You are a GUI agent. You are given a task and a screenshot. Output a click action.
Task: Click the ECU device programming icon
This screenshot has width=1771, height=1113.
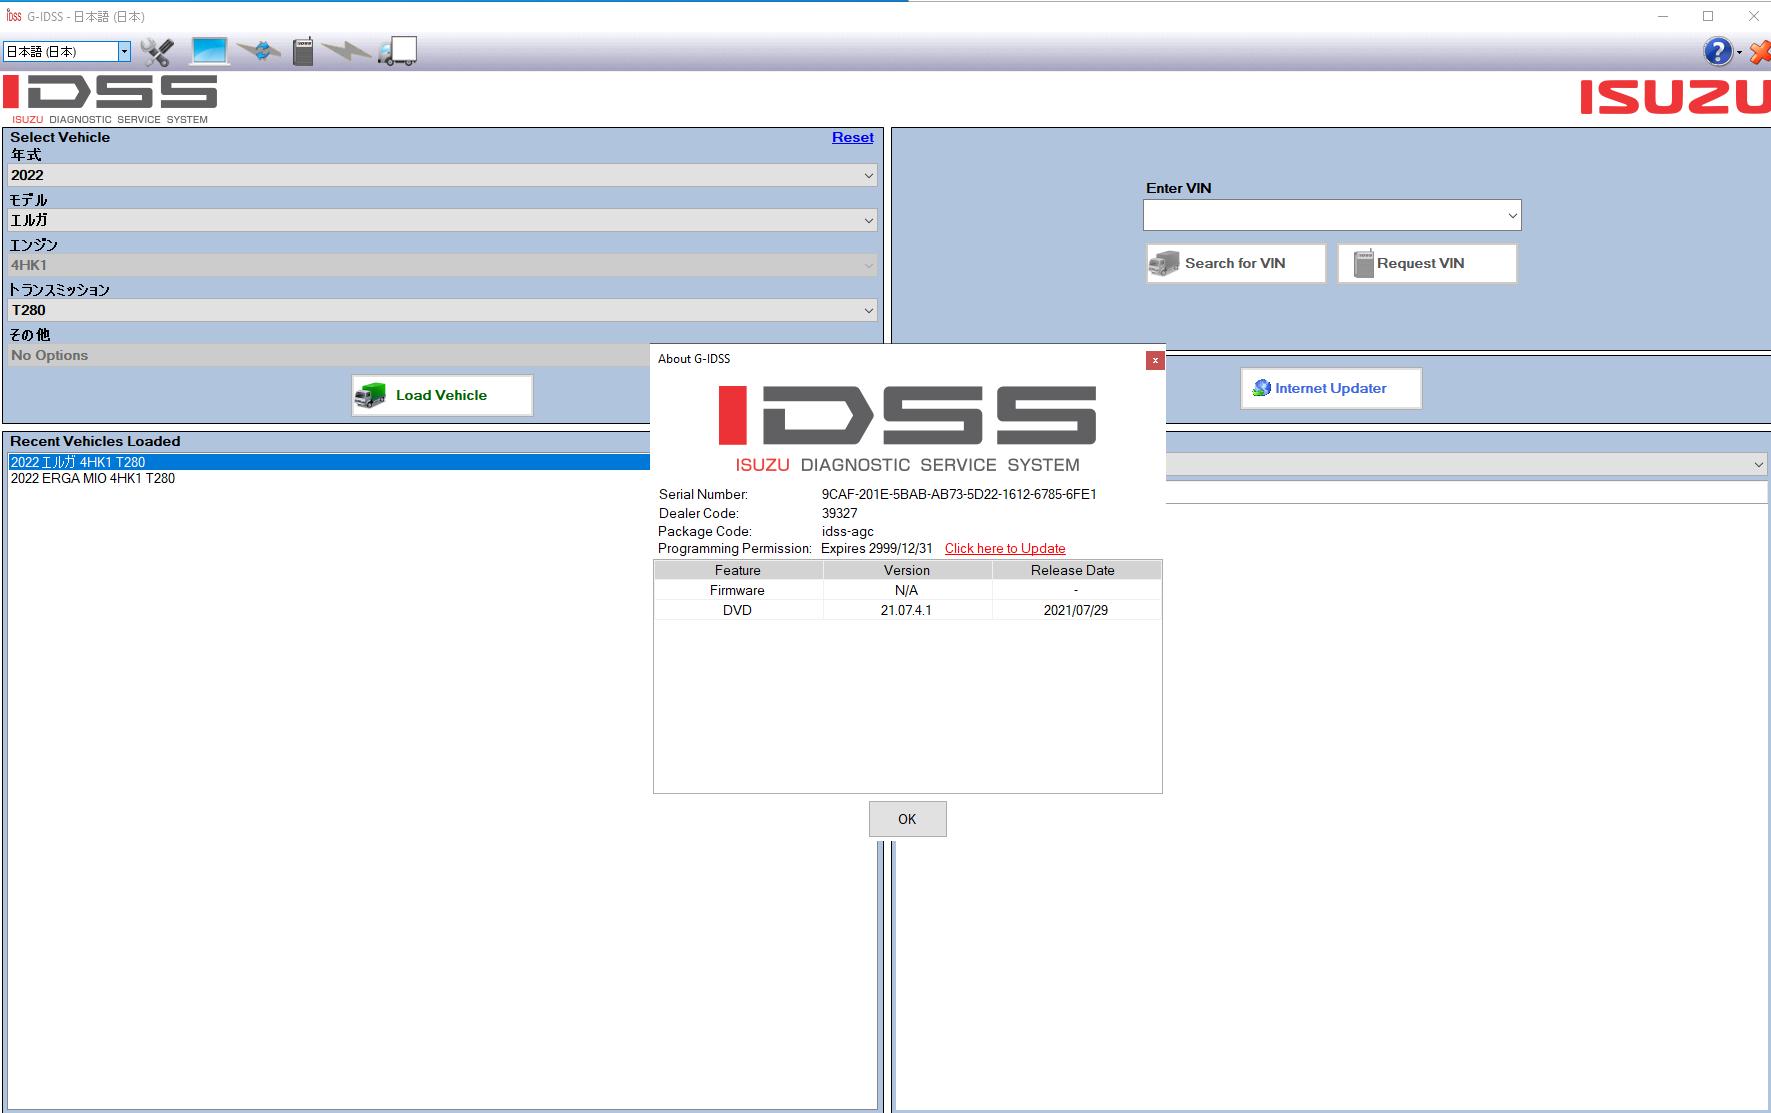[302, 50]
